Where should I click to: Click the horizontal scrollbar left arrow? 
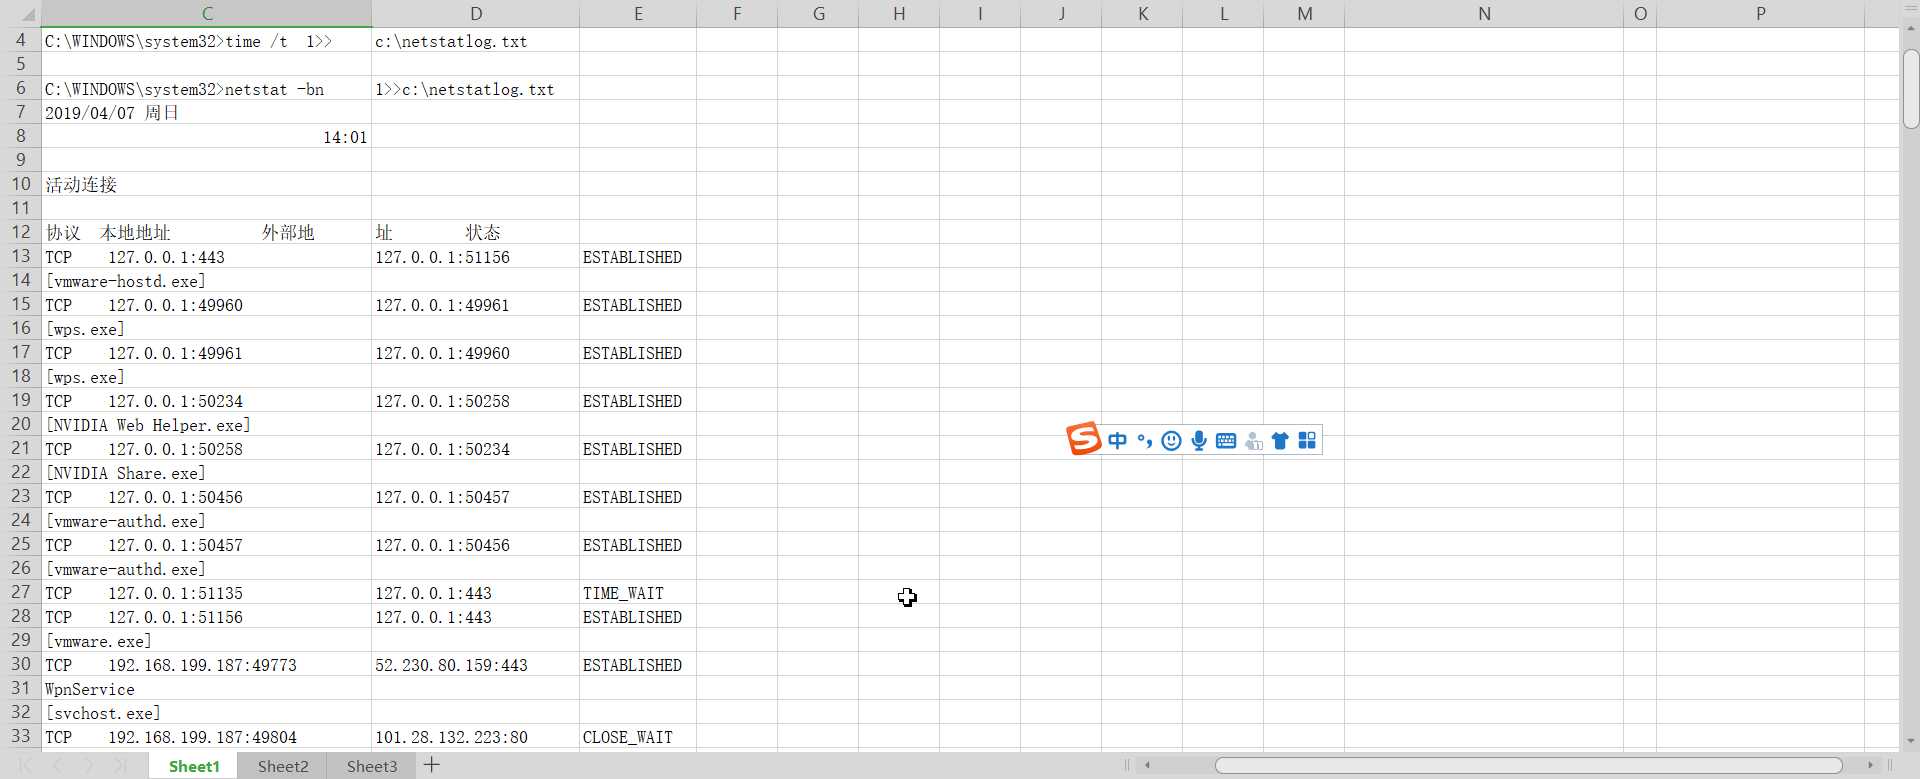[1148, 766]
